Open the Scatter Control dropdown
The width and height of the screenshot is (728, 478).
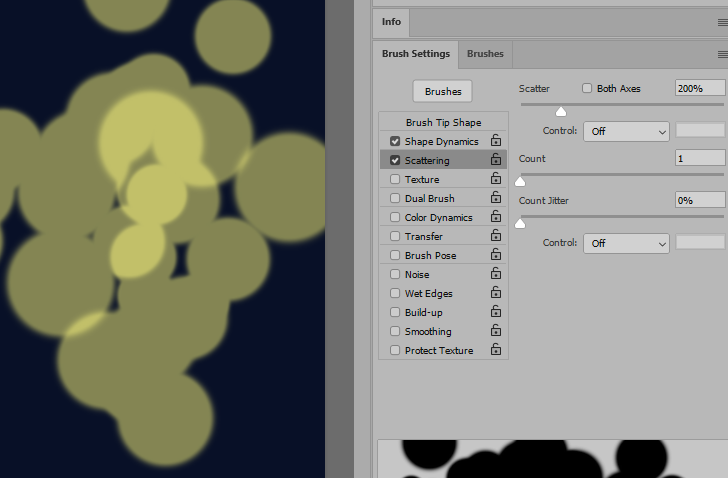tap(626, 132)
